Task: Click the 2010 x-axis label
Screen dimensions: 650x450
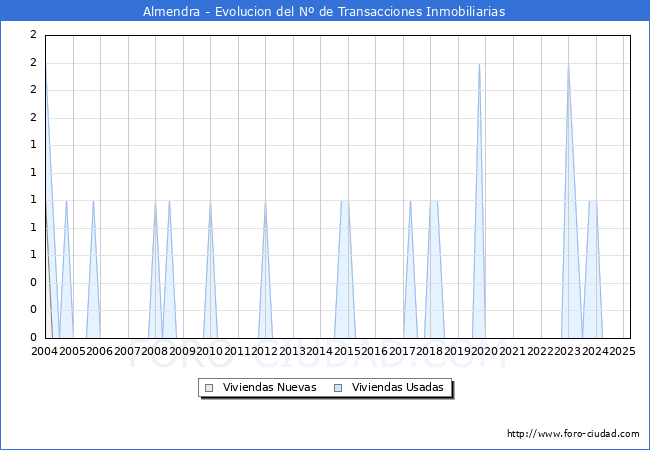Action: point(210,351)
